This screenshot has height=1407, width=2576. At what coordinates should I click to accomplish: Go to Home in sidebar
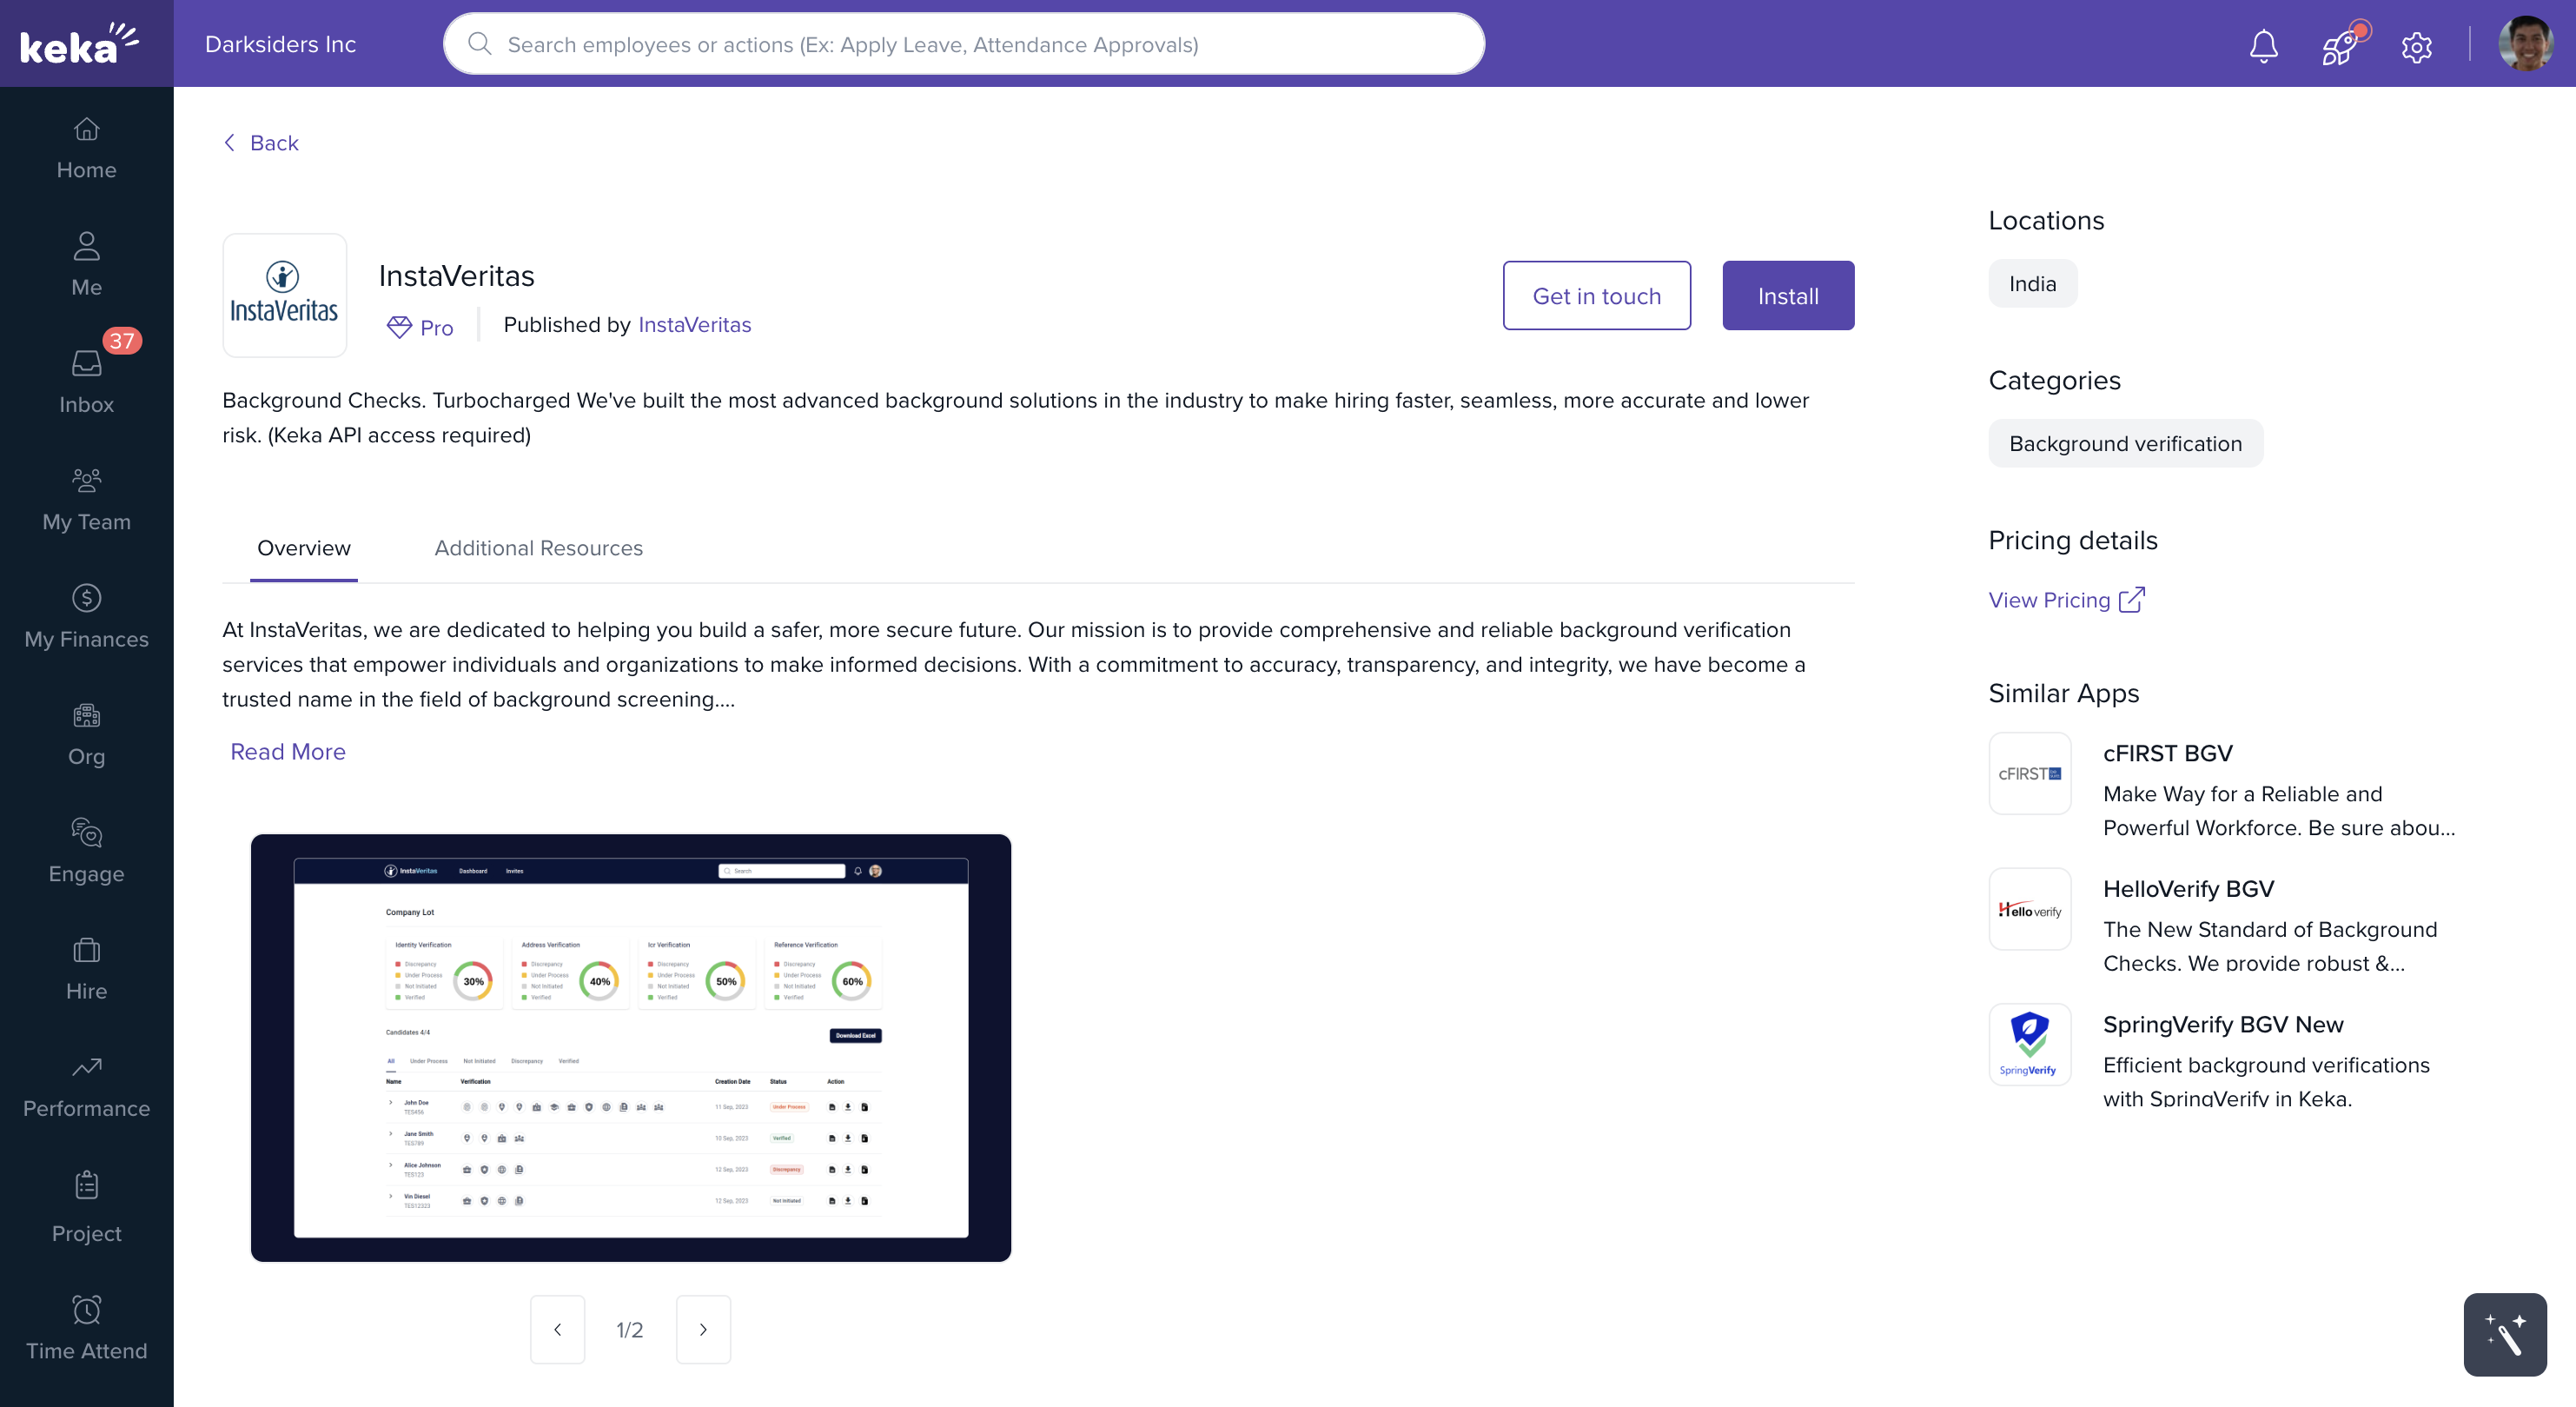tap(86, 149)
